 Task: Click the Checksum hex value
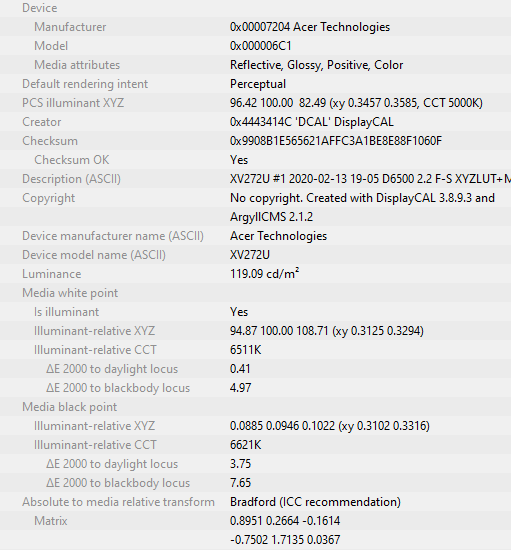(x=336, y=141)
